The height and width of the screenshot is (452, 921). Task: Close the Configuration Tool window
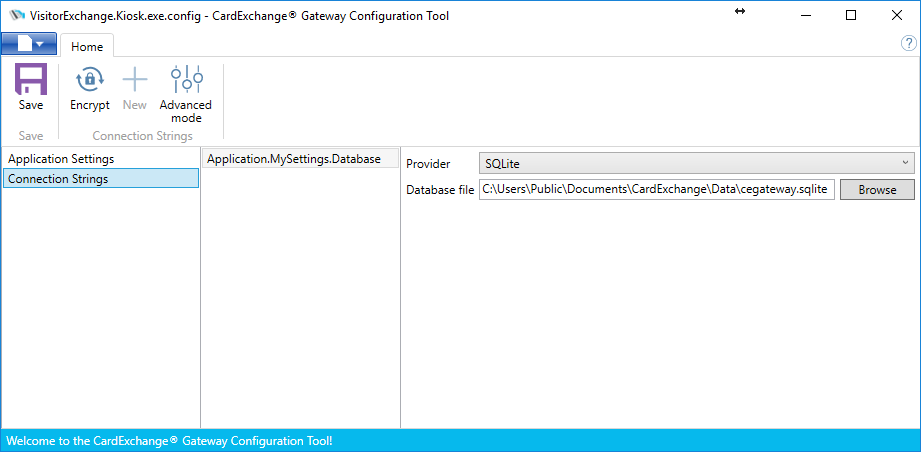(x=896, y=16)
